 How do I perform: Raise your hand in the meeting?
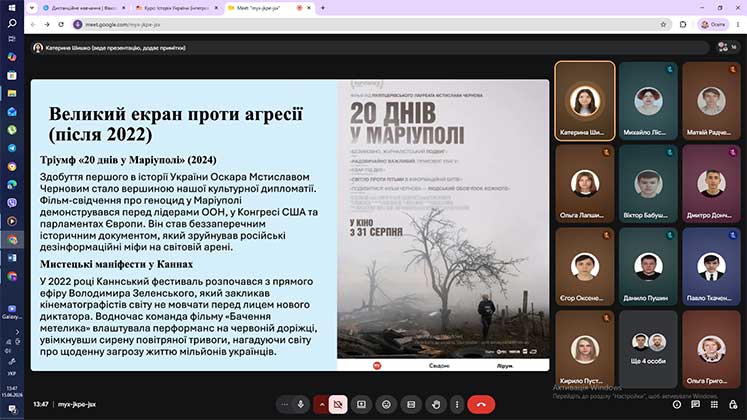click(436, 404)
